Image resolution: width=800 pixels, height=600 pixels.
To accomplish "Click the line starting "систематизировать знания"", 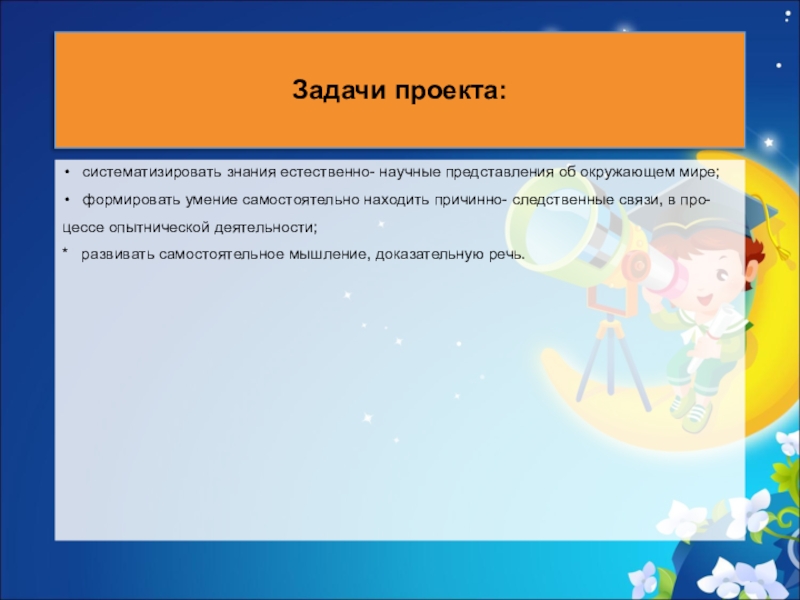I will pos(401,172).
